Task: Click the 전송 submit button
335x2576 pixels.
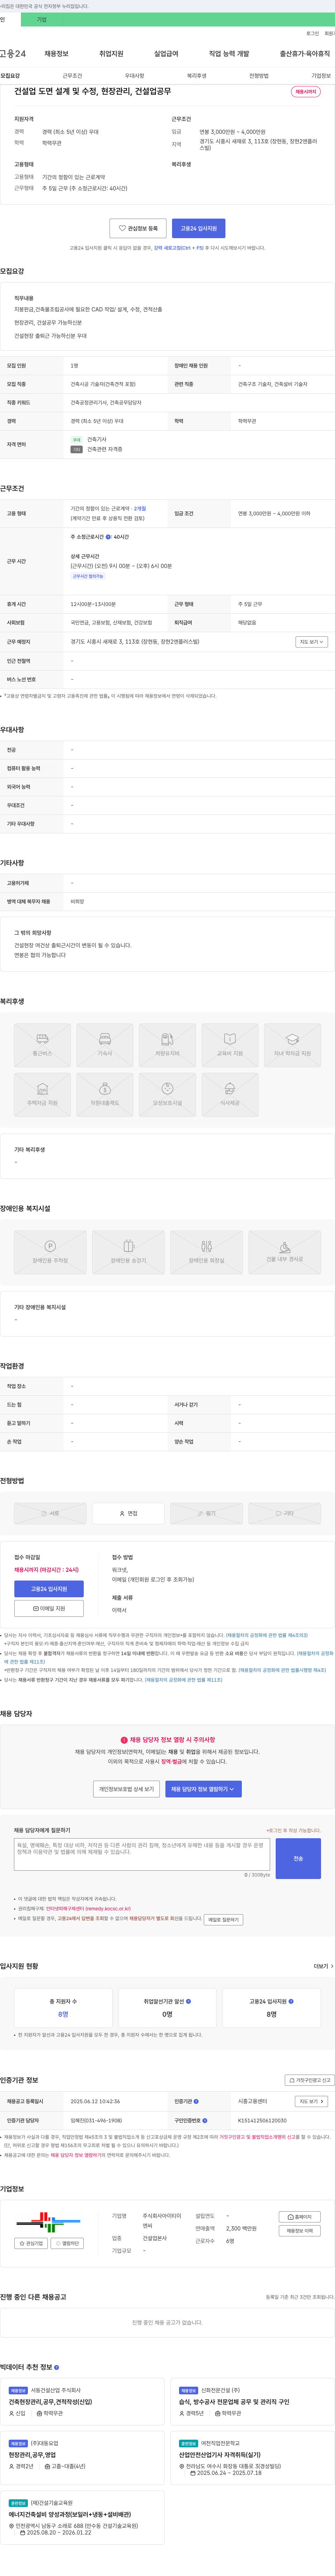Action: [x=298, y=1858]
